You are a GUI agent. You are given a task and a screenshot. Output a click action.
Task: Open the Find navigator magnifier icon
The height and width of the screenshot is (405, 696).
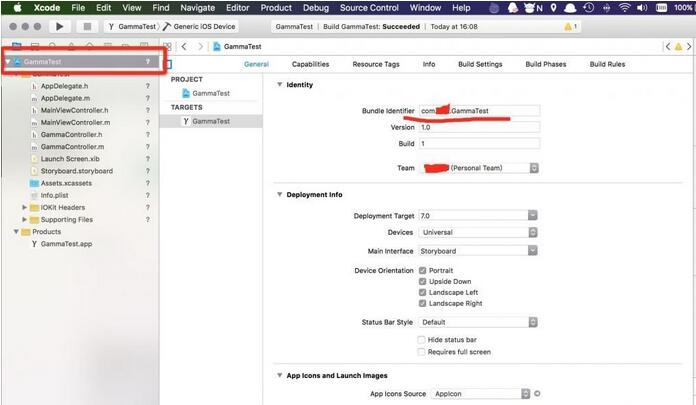click(52, 46)
